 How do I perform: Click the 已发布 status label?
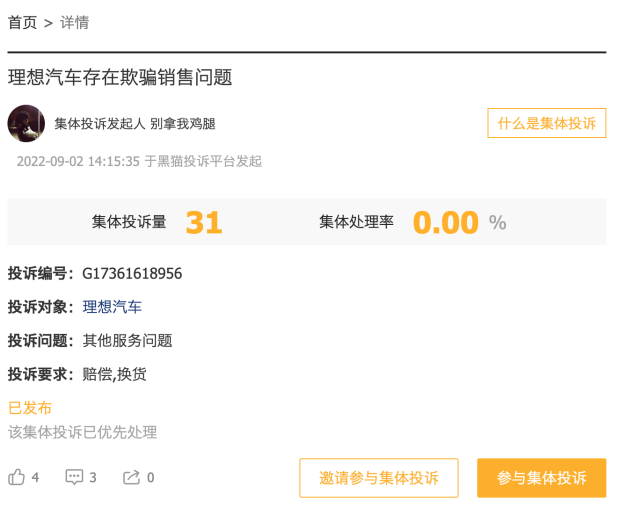click(30, 408)
